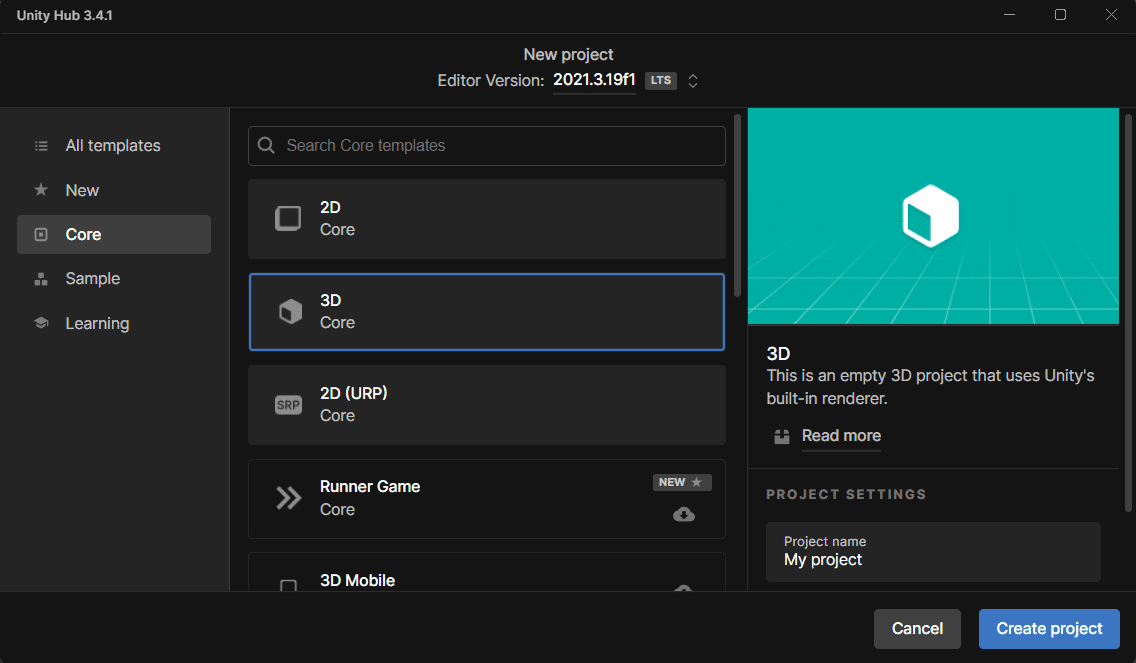Click the 3D template preview thumbnail
The width and height of the screenshot is (1136, 663).
coord(933,216)
